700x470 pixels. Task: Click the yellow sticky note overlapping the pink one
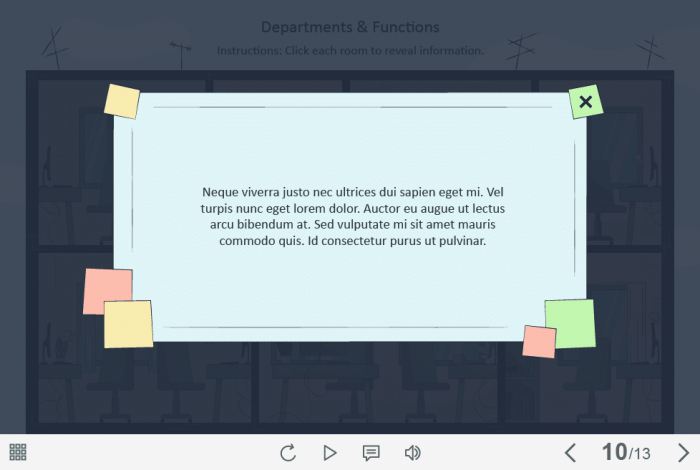tap(129, 324)
